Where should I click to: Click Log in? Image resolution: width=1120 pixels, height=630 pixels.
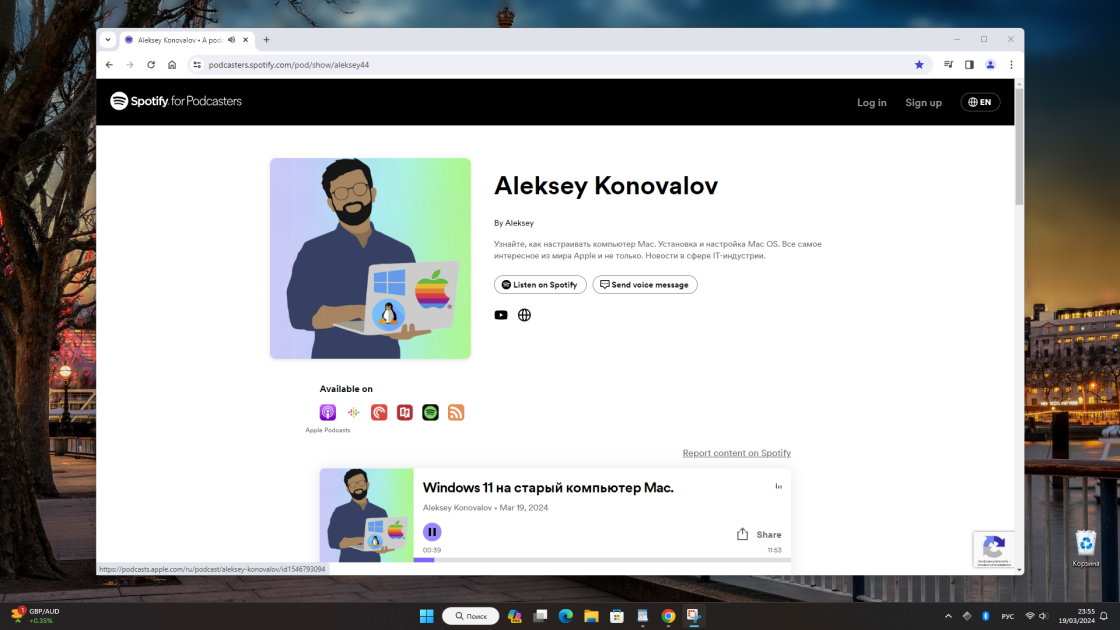(871, 102)
